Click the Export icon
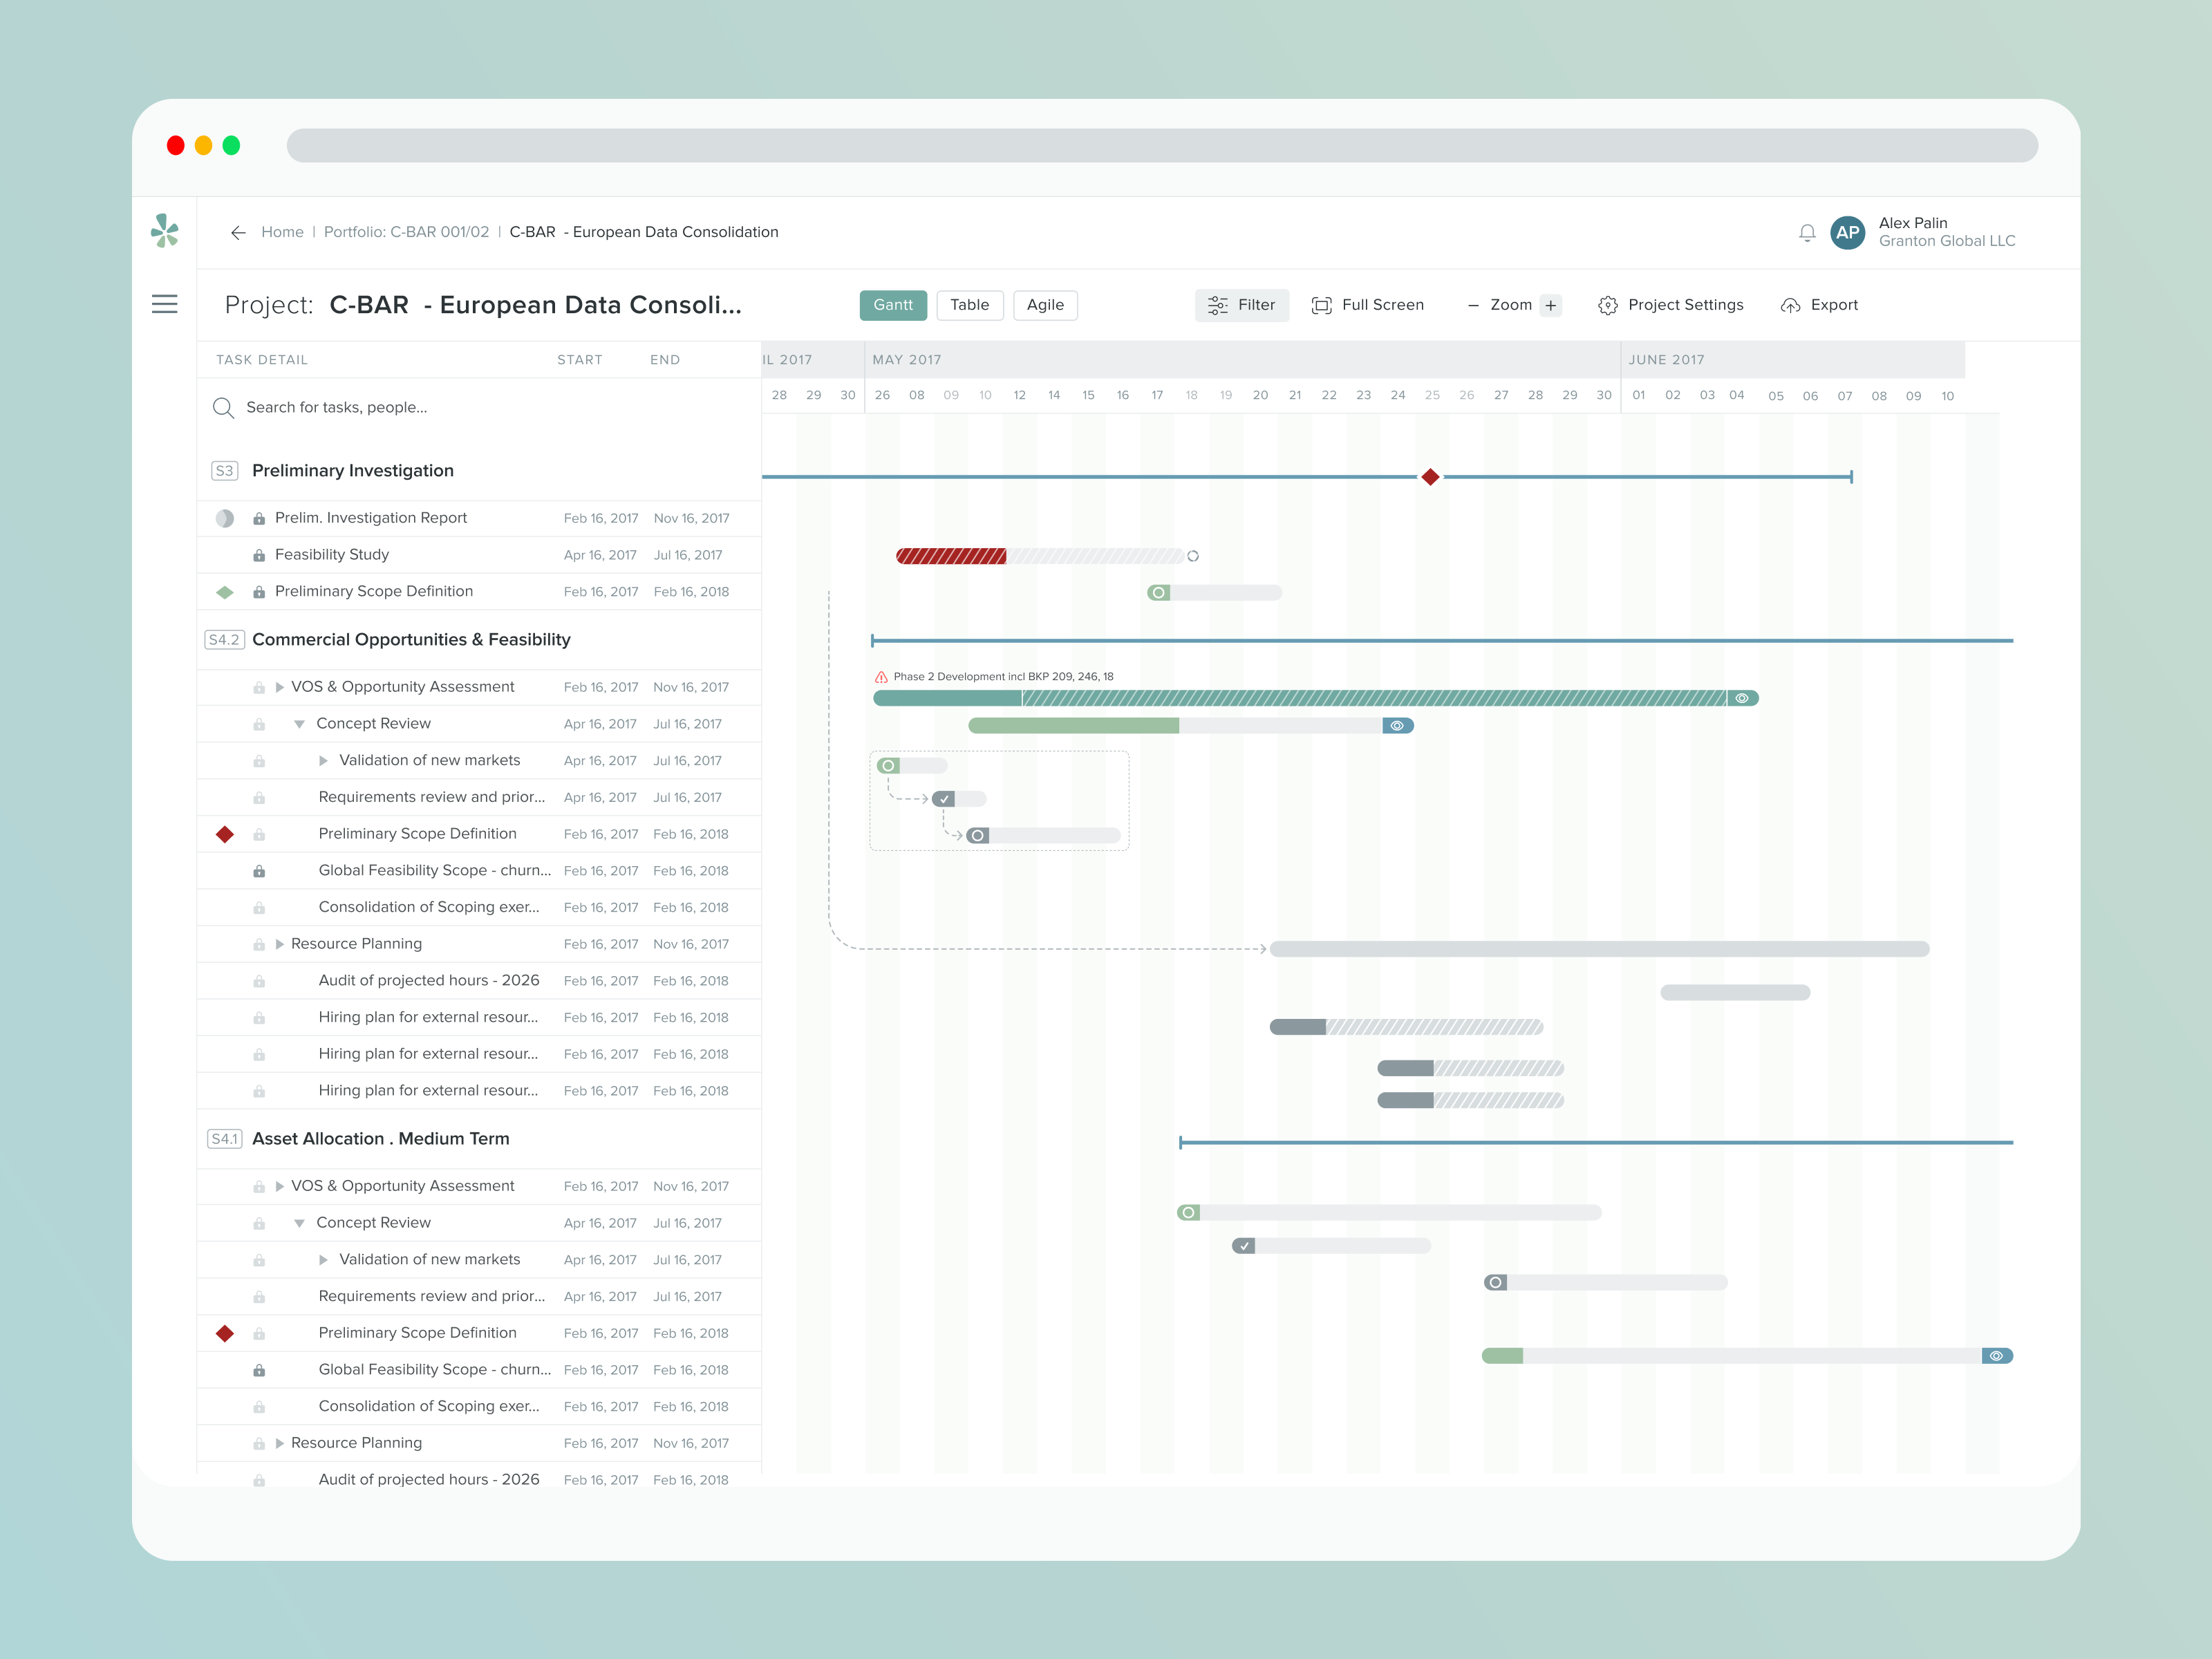 tap(1790, 305)
